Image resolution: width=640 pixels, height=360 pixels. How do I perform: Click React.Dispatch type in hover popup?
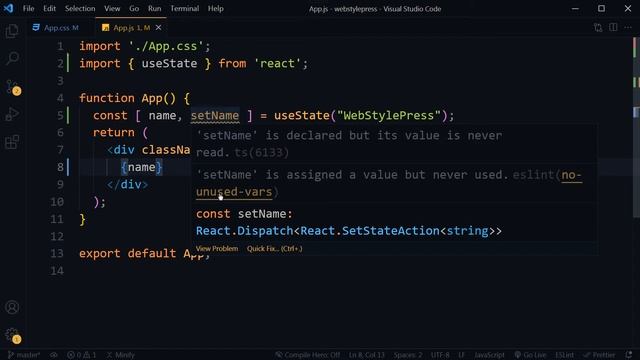point(244,231)
